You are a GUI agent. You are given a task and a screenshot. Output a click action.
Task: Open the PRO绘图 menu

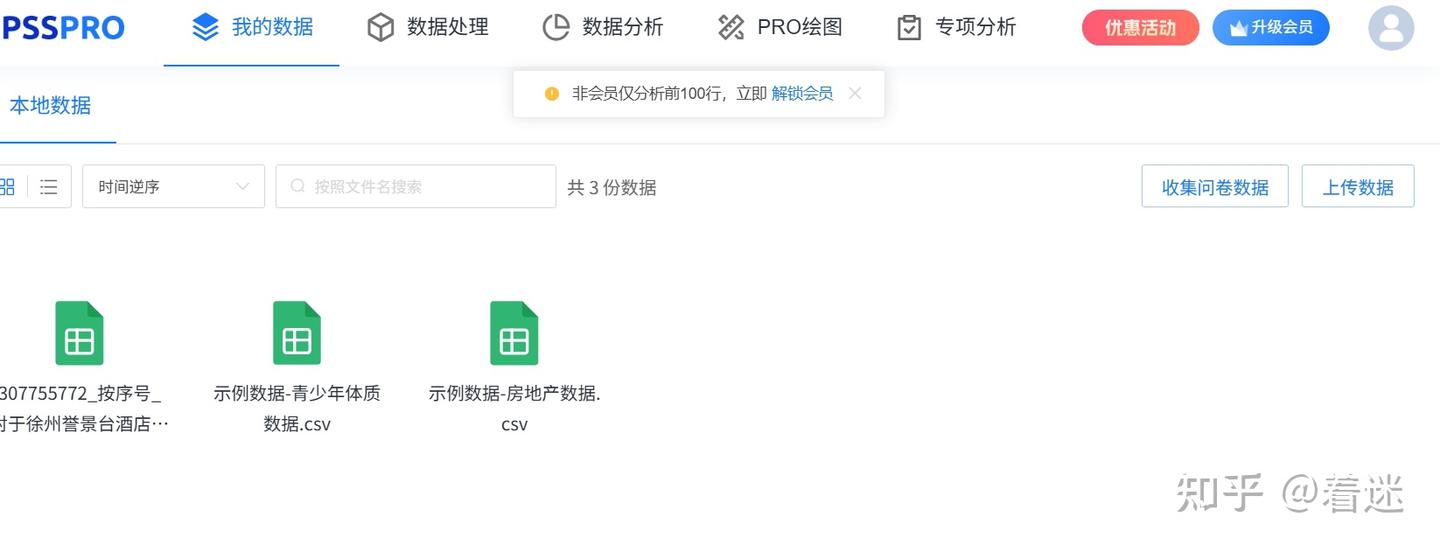tap(780, 27)
